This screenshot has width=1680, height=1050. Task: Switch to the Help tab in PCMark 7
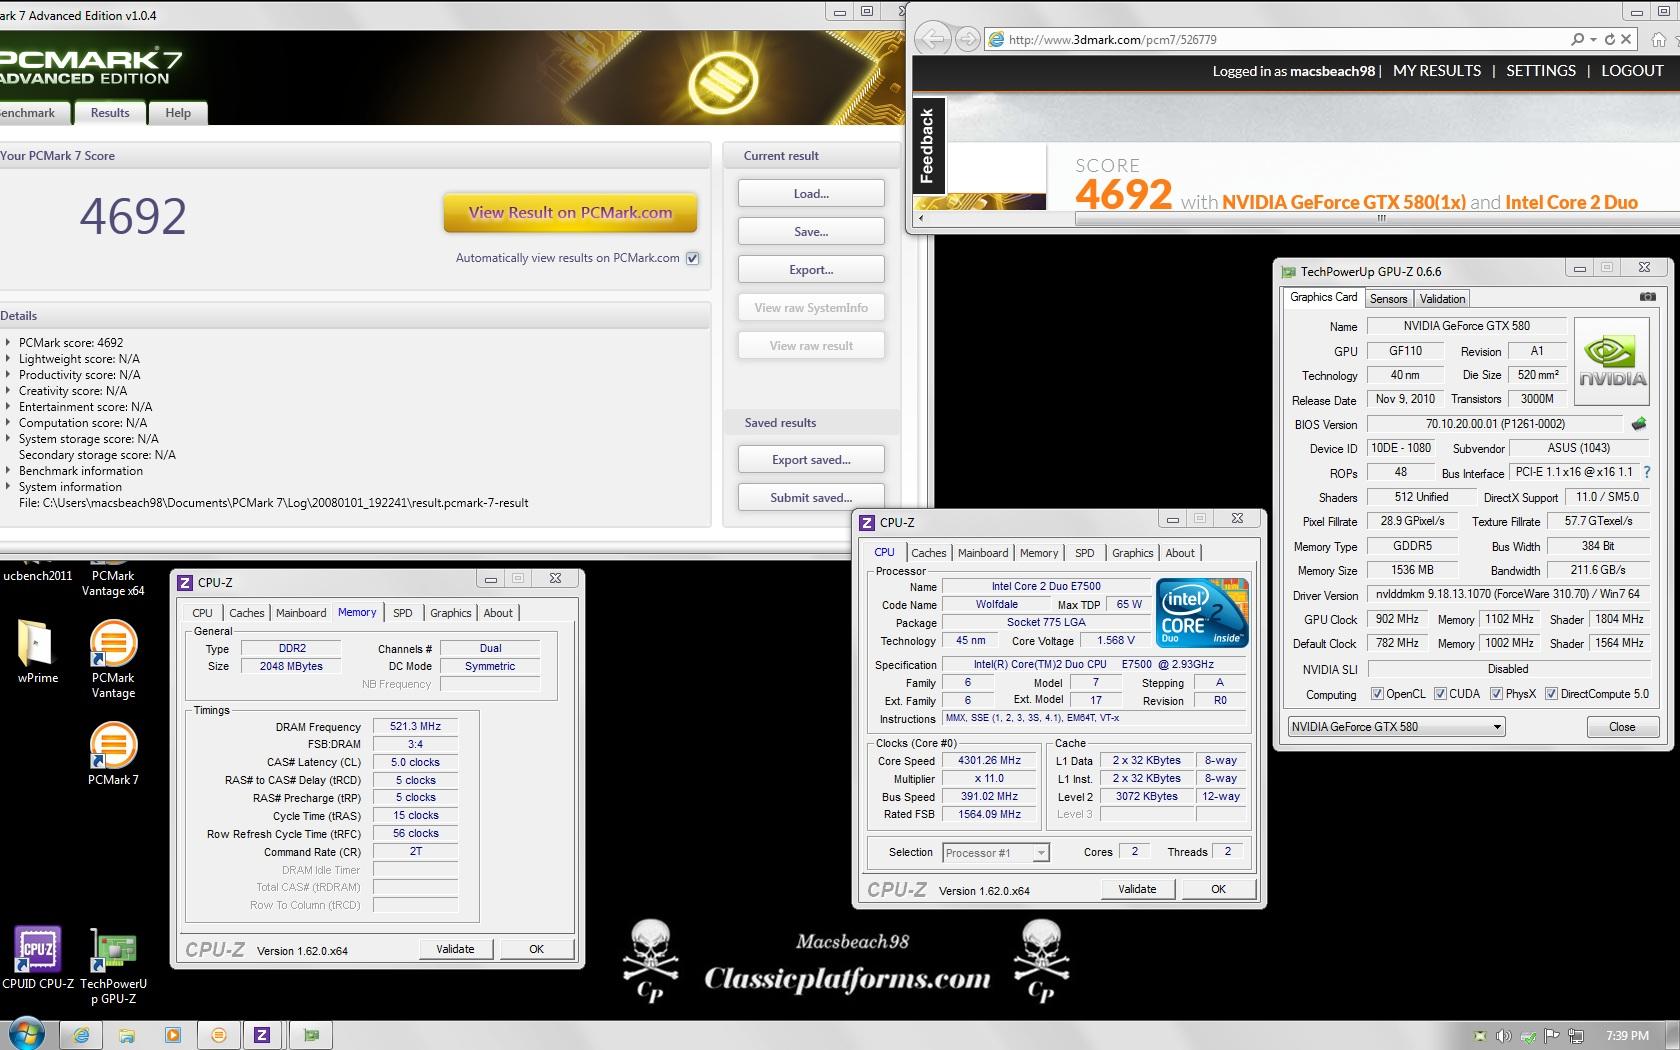(178, 113)
